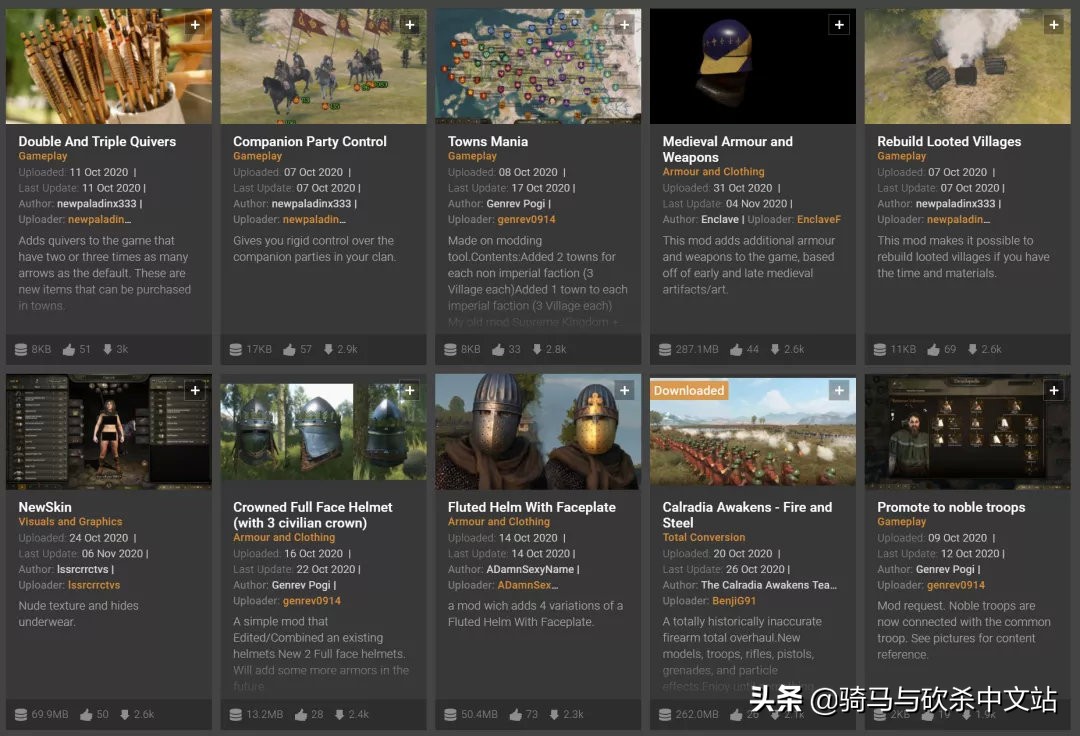Click the plus icon on the Towns Mania thumbnail
The image size is (1080, 736).
(x=624, y=24)
